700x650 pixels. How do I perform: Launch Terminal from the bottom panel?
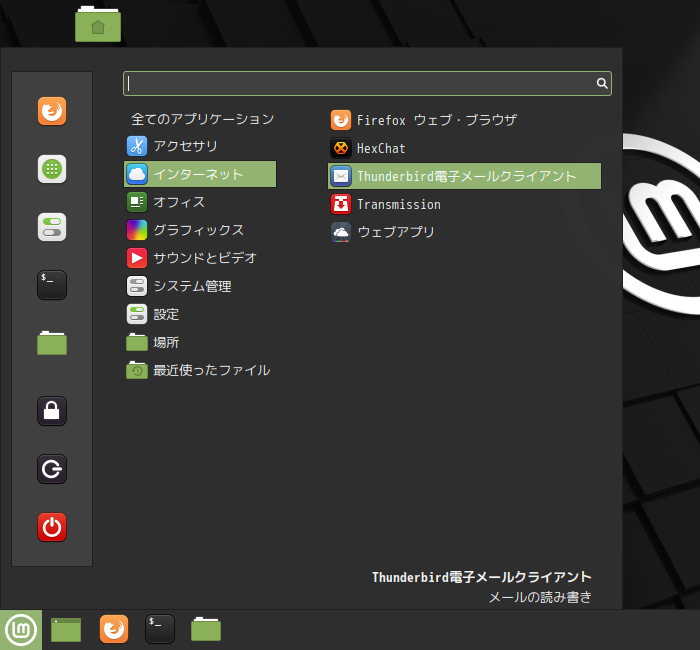coord(160,629)
